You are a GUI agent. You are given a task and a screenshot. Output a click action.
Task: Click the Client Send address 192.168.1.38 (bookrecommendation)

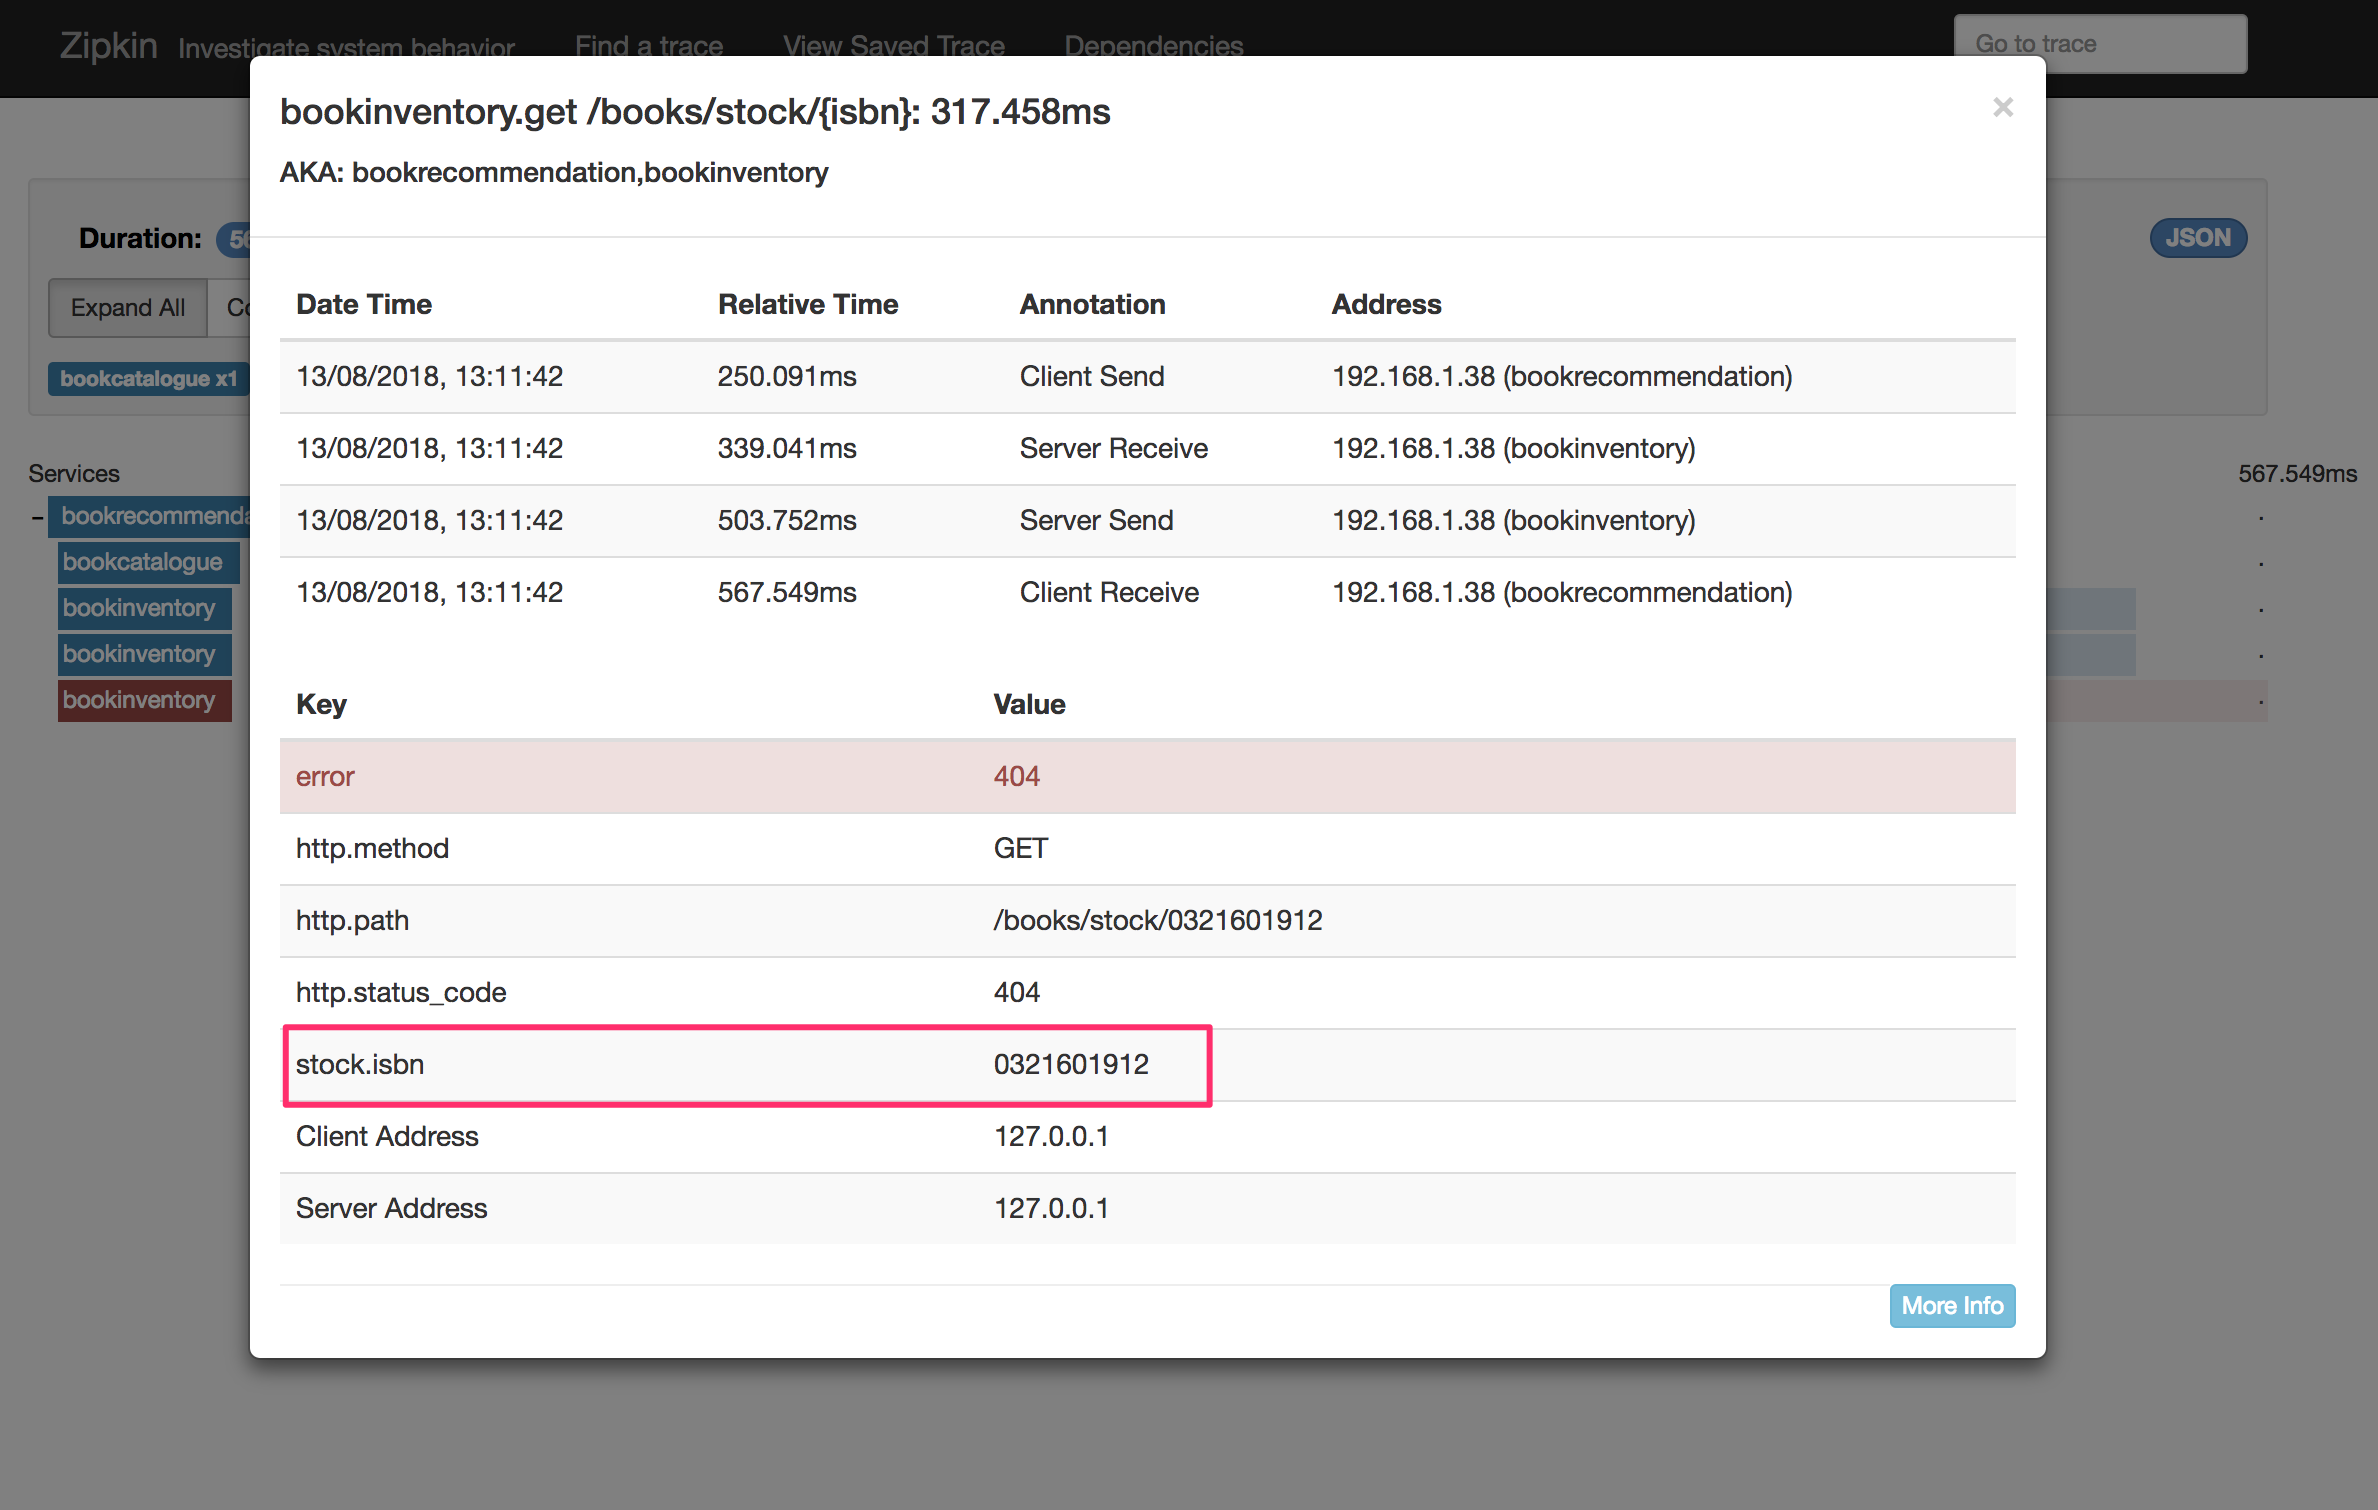click(1562, 377)
